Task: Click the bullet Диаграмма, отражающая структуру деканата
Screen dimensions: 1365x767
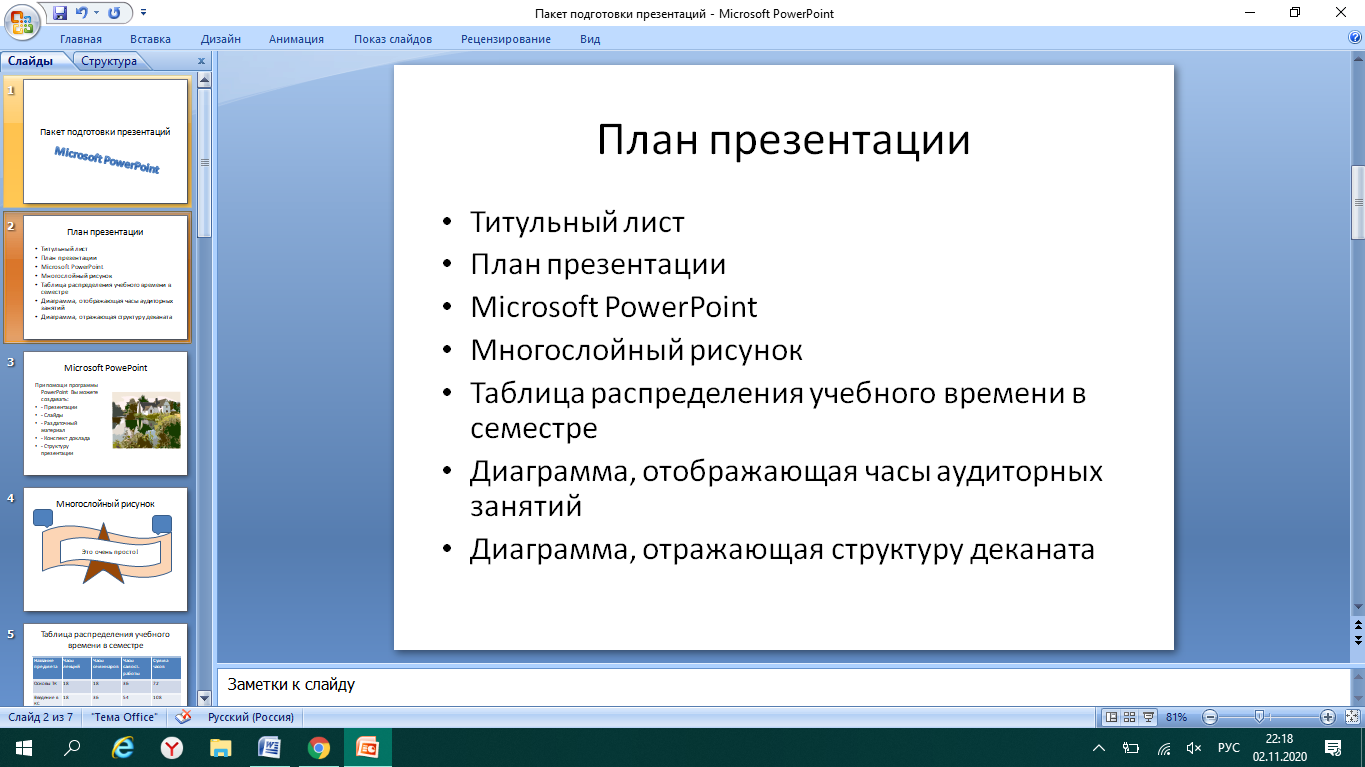Action: click(782, 550)
